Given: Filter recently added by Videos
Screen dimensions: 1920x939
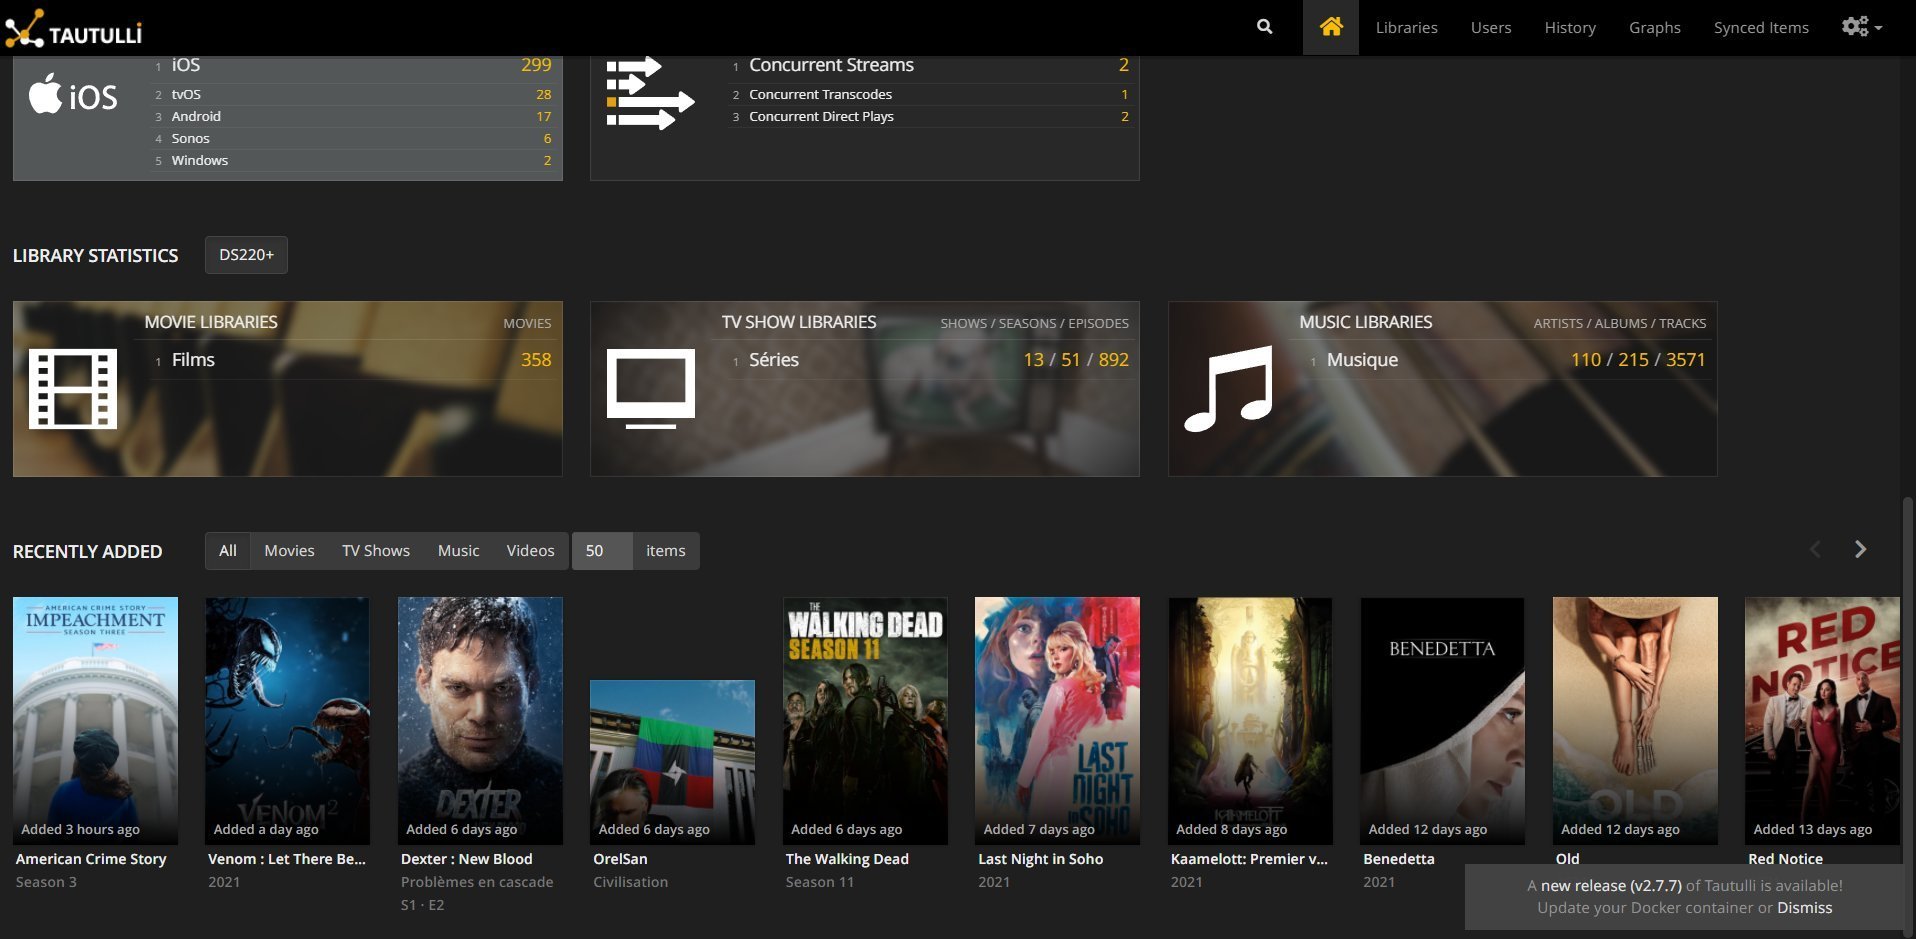Looking at the screenshot, I should click(530, 551).
